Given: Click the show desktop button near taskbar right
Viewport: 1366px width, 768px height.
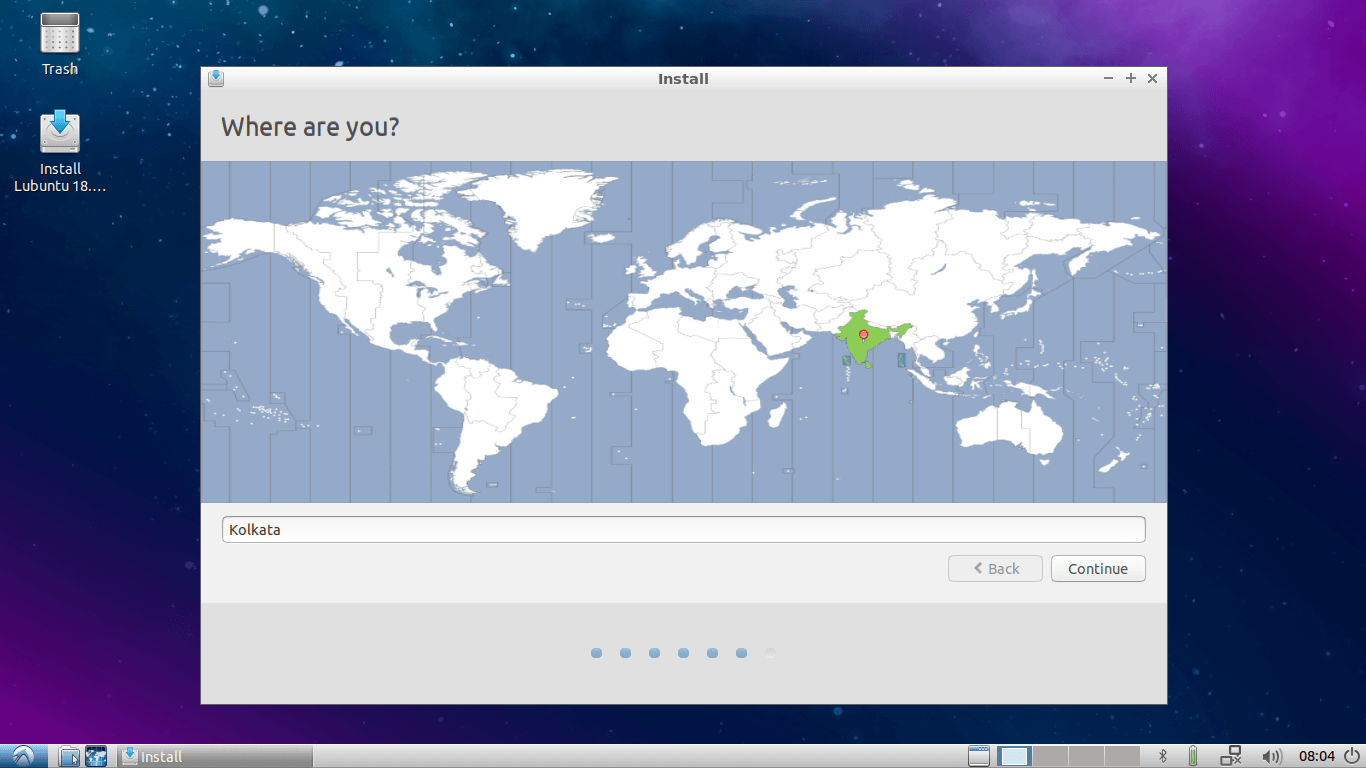Looking at the screenshot, I should 978,756.
